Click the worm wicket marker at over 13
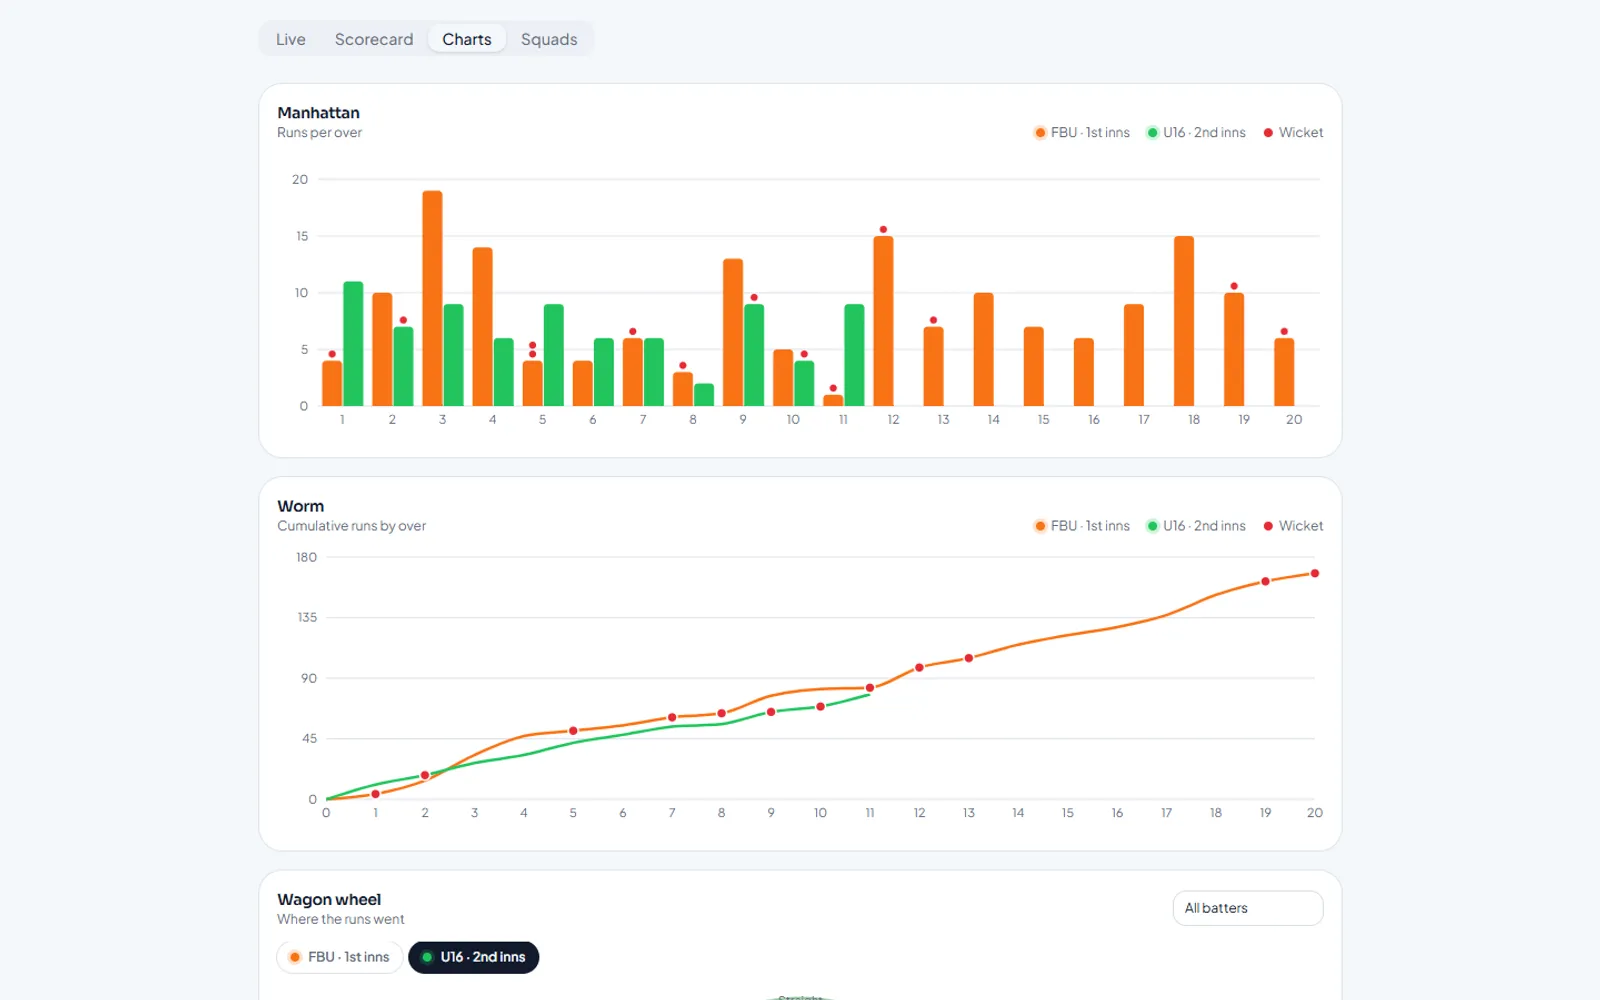1600x1000 pixels. click(969, 658)
